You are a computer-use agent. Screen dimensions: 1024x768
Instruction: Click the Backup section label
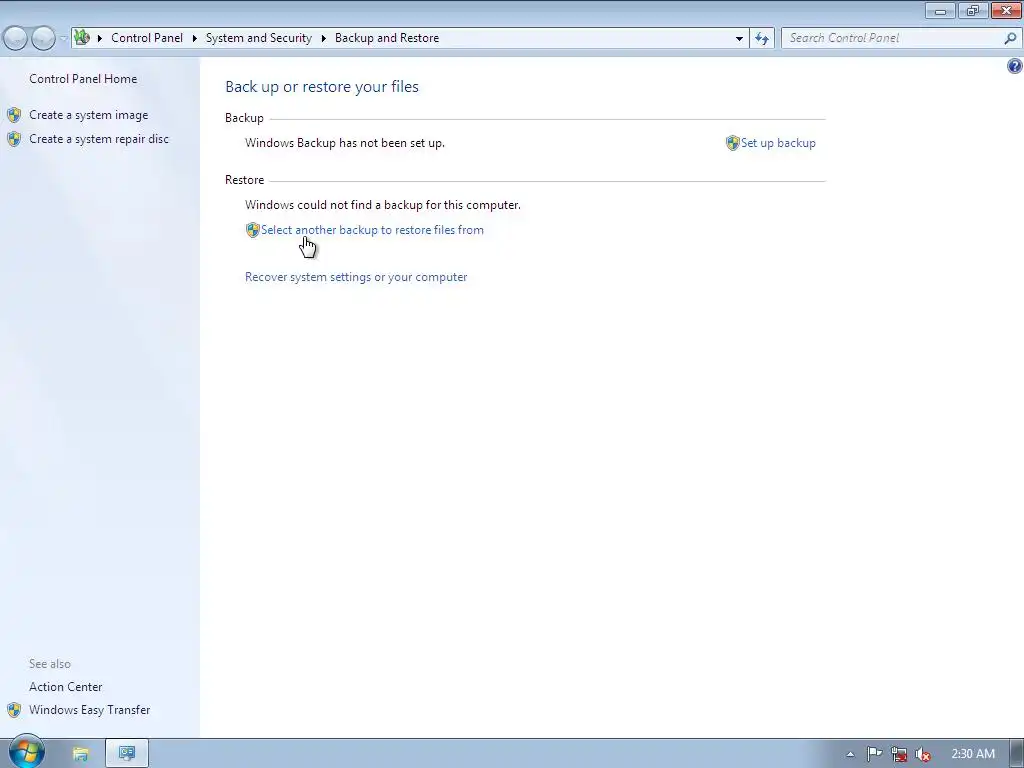[x=244, y=118]
